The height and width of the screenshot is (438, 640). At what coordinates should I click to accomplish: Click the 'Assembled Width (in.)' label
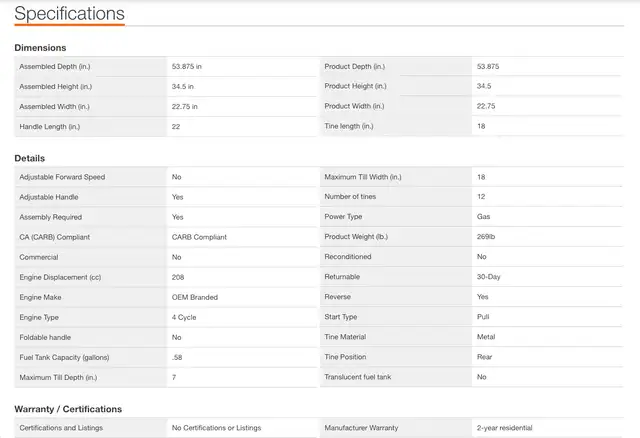54,107
